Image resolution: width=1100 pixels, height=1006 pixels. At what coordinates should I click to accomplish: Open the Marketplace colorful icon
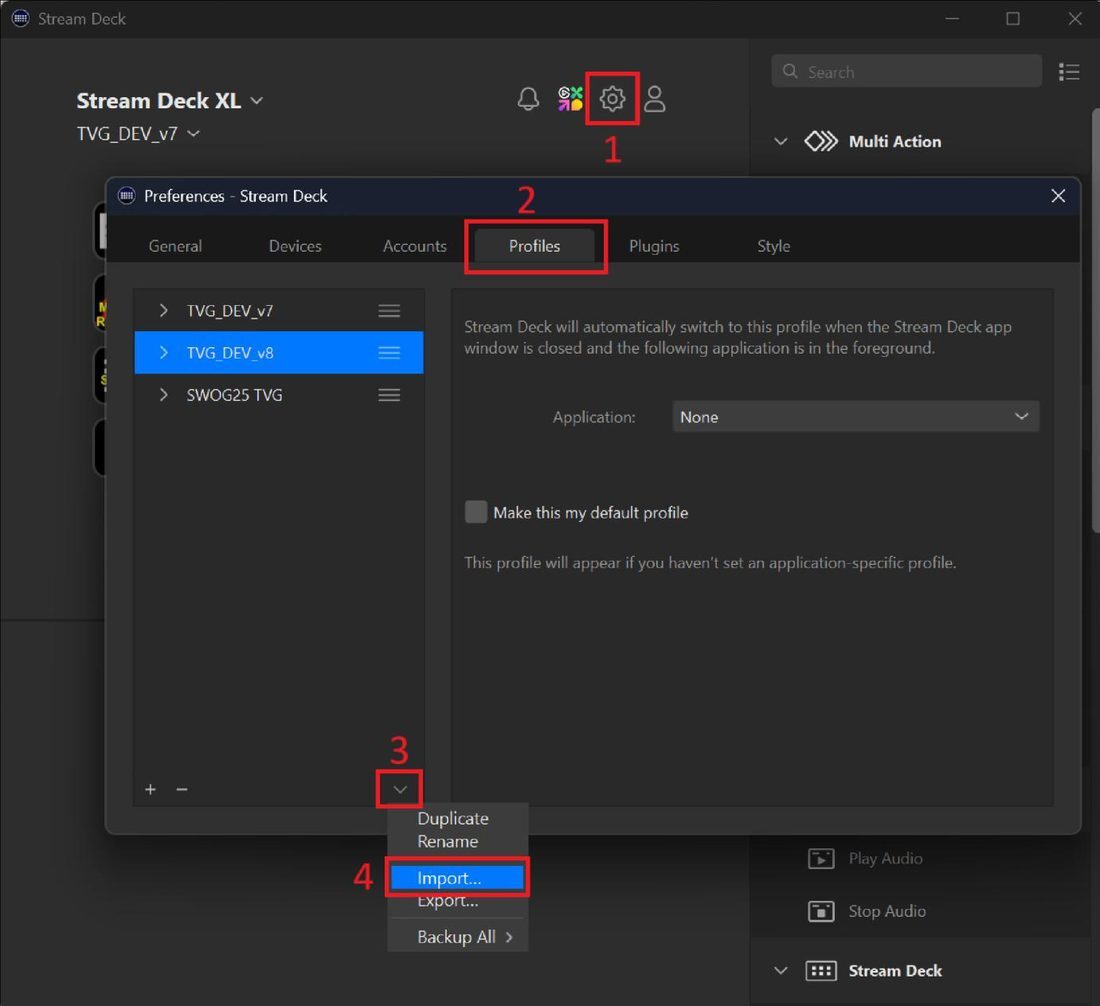click(x=570, y=99)
